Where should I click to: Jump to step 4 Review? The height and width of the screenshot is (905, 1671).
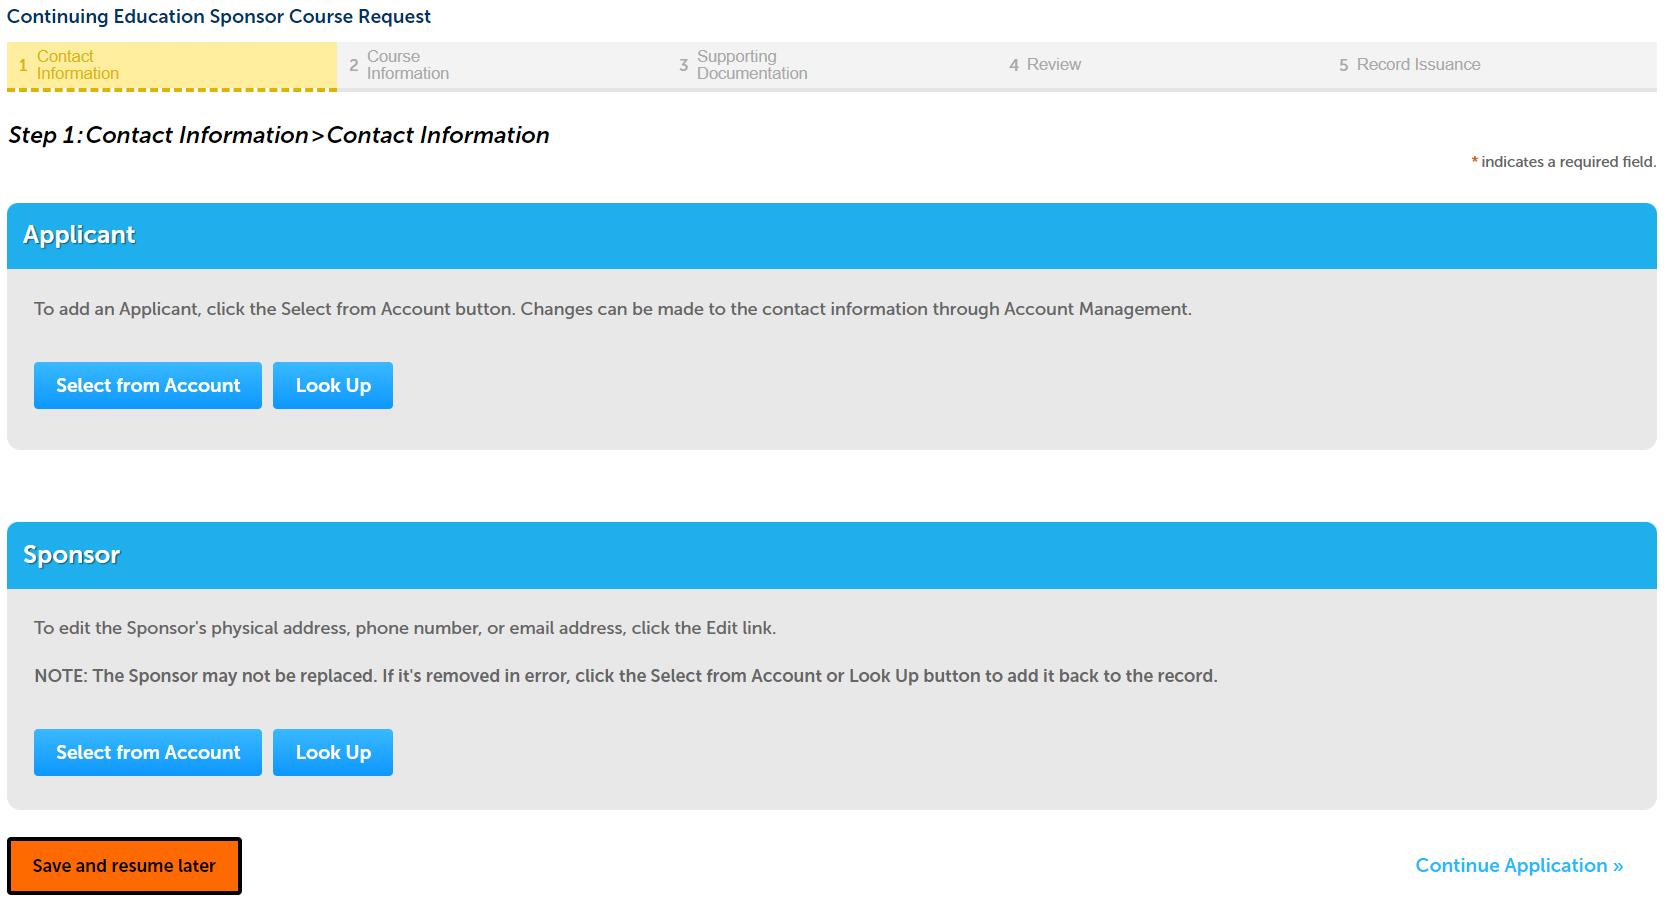click(x=1162, y=65)
